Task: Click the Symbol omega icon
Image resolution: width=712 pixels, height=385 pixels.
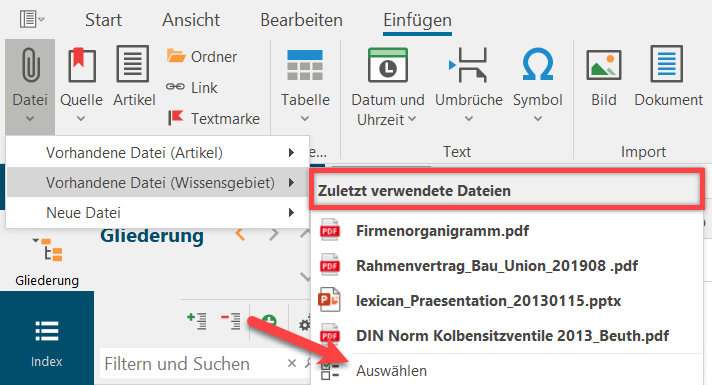Action: pyautogui.click(x=538, y=64)
